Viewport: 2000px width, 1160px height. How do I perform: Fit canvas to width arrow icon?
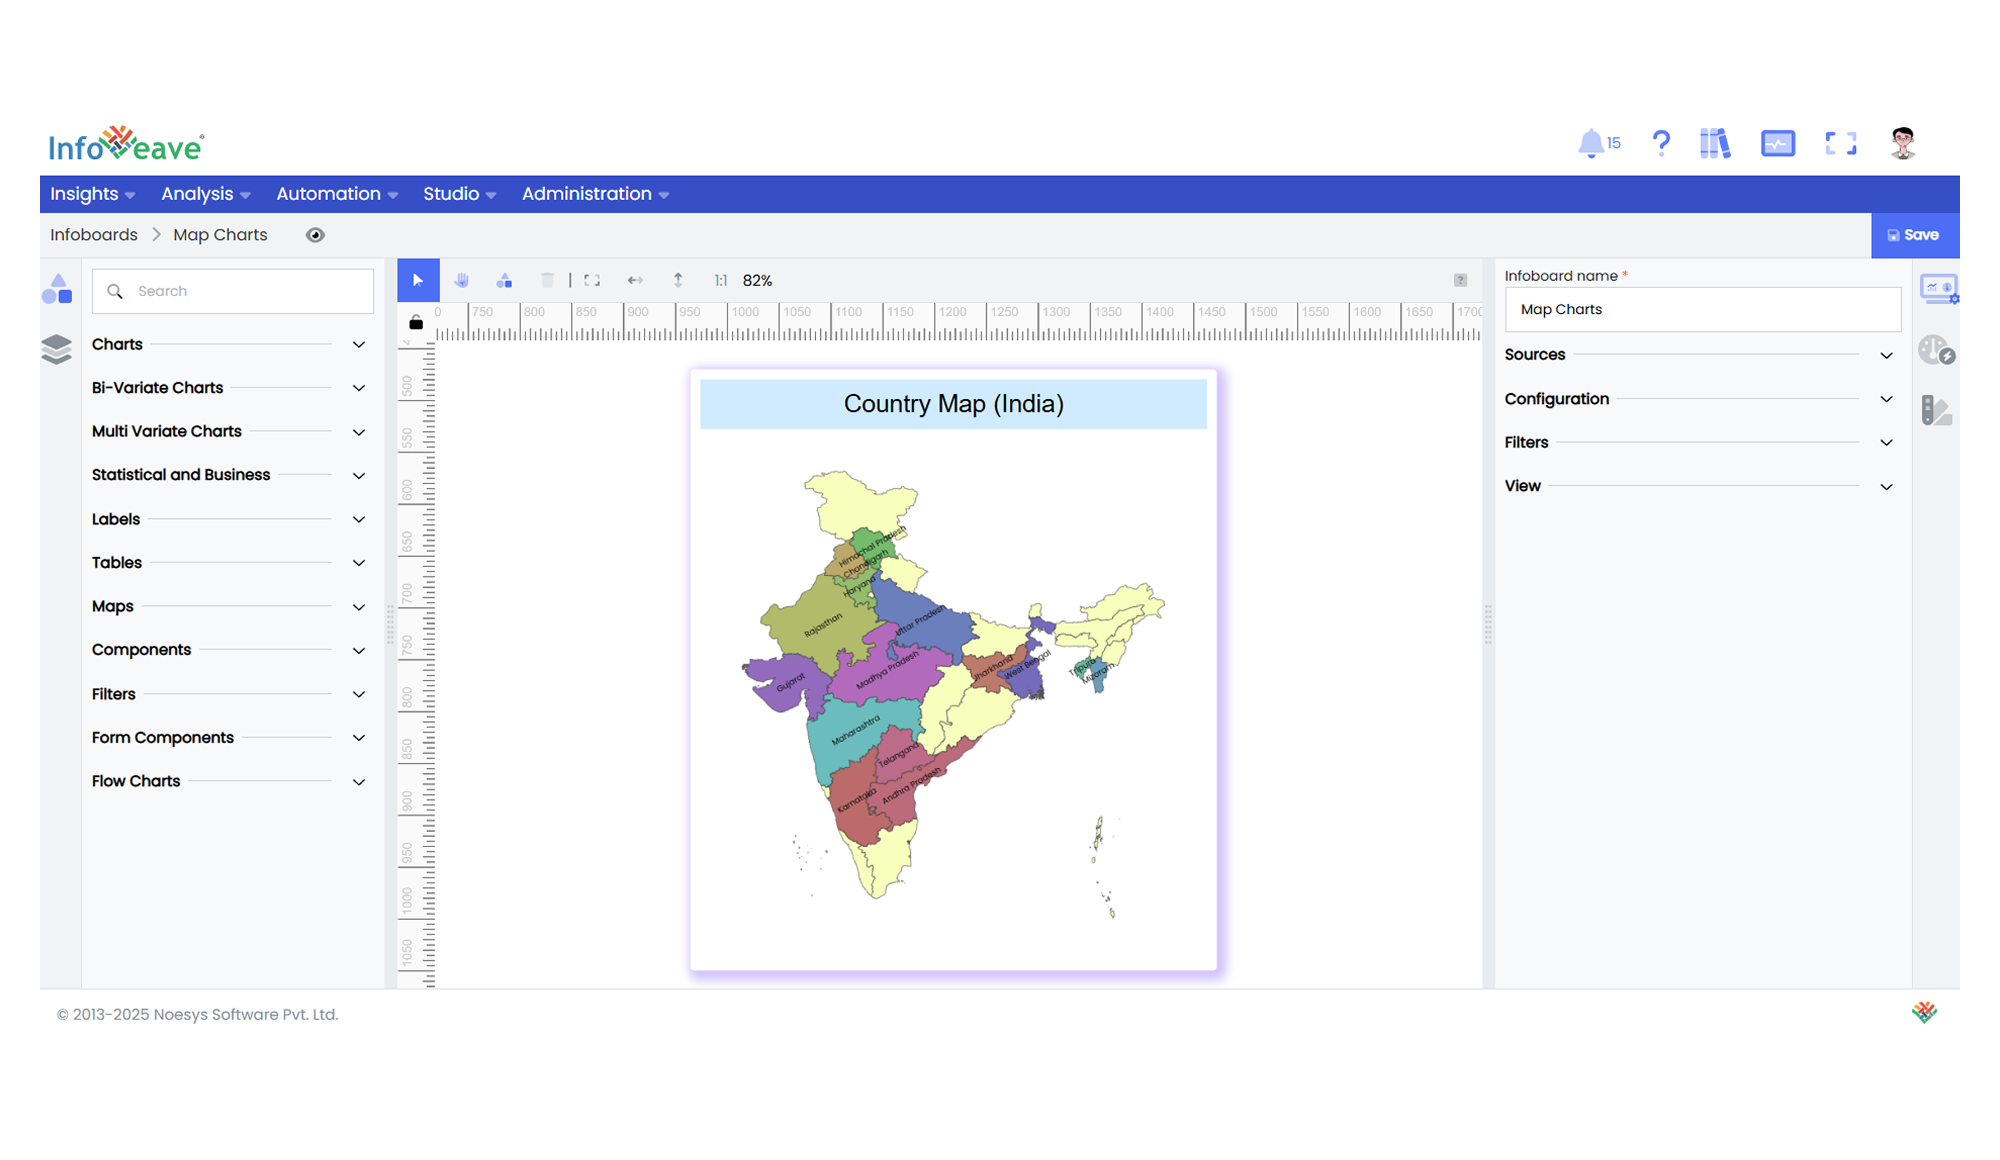(635, 281)
